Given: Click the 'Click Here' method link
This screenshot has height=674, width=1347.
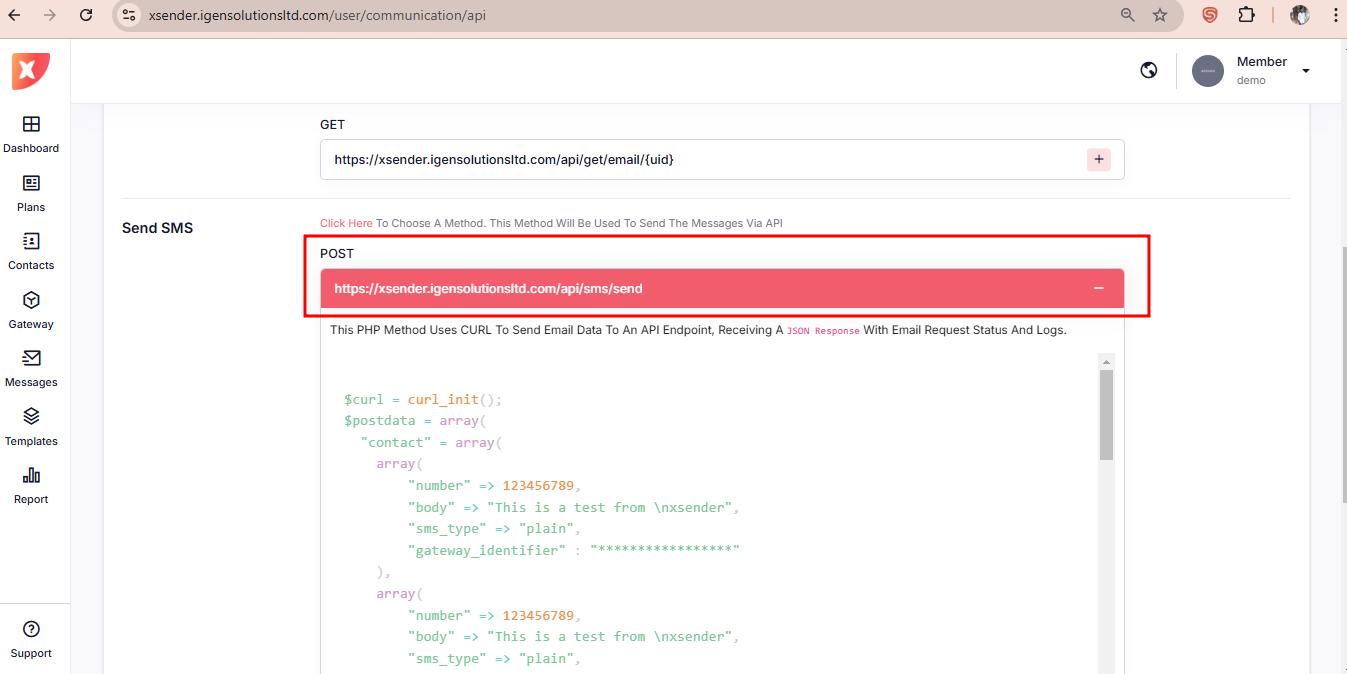Looking at the screenshot, I should [x=346, y=223].
